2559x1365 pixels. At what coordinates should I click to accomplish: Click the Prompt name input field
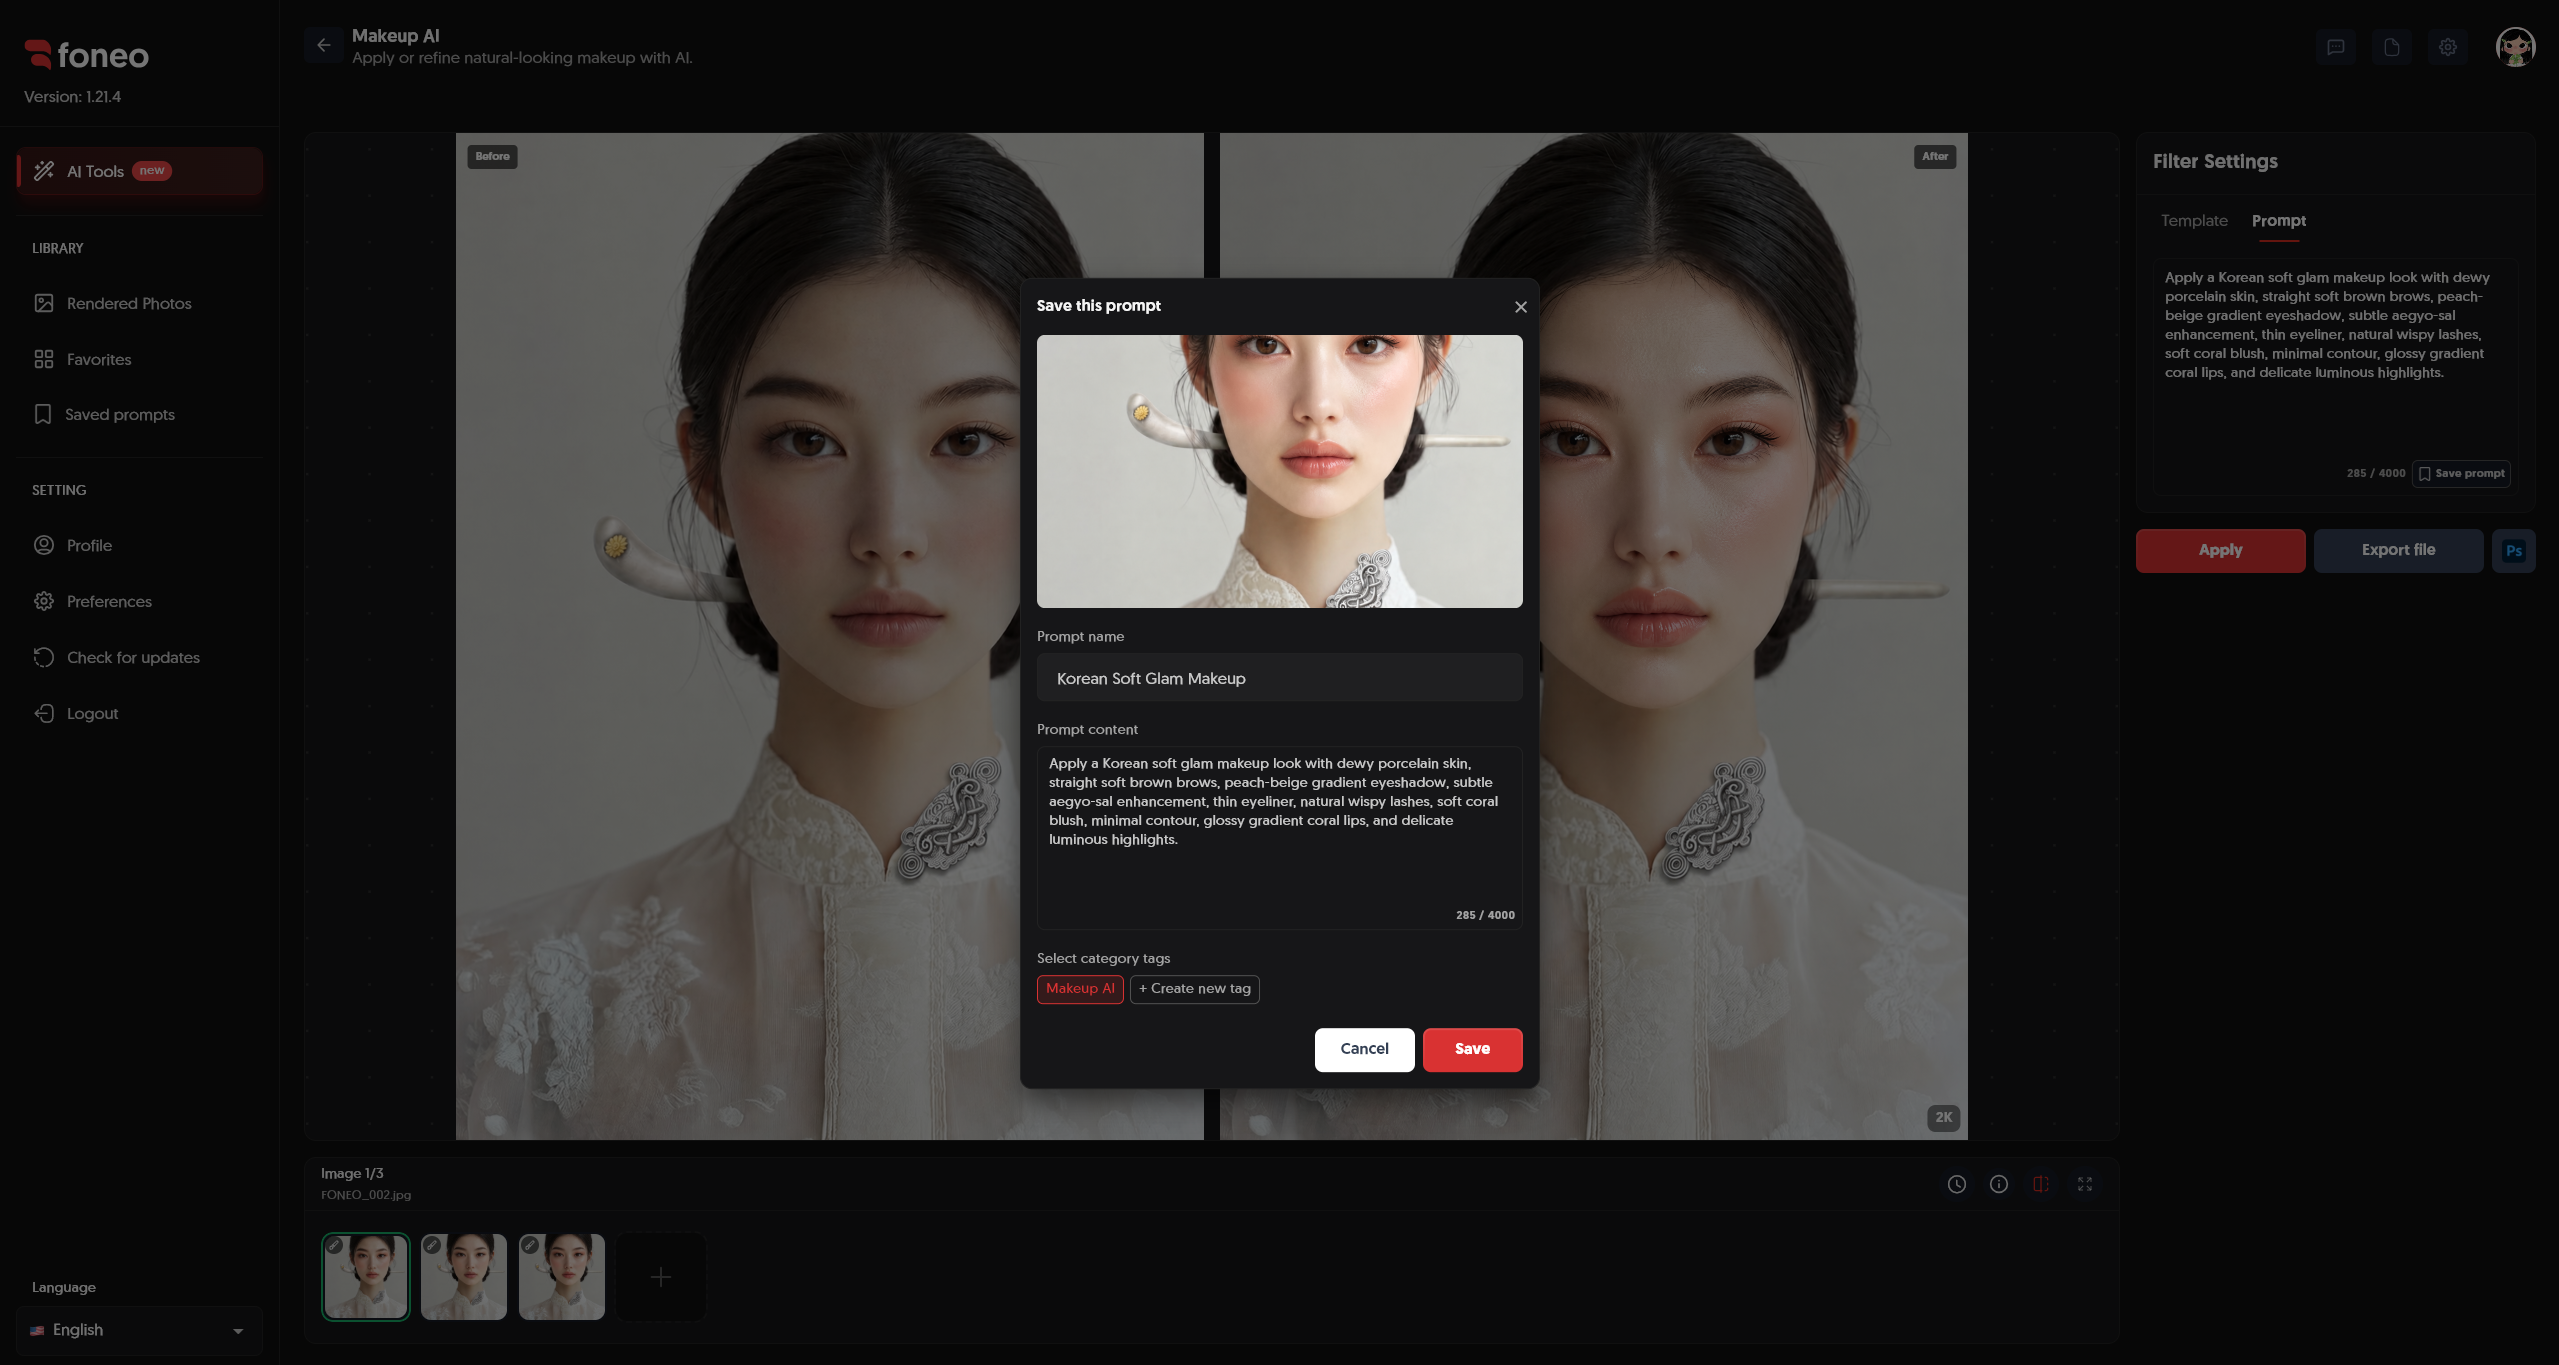[1279, 678]
